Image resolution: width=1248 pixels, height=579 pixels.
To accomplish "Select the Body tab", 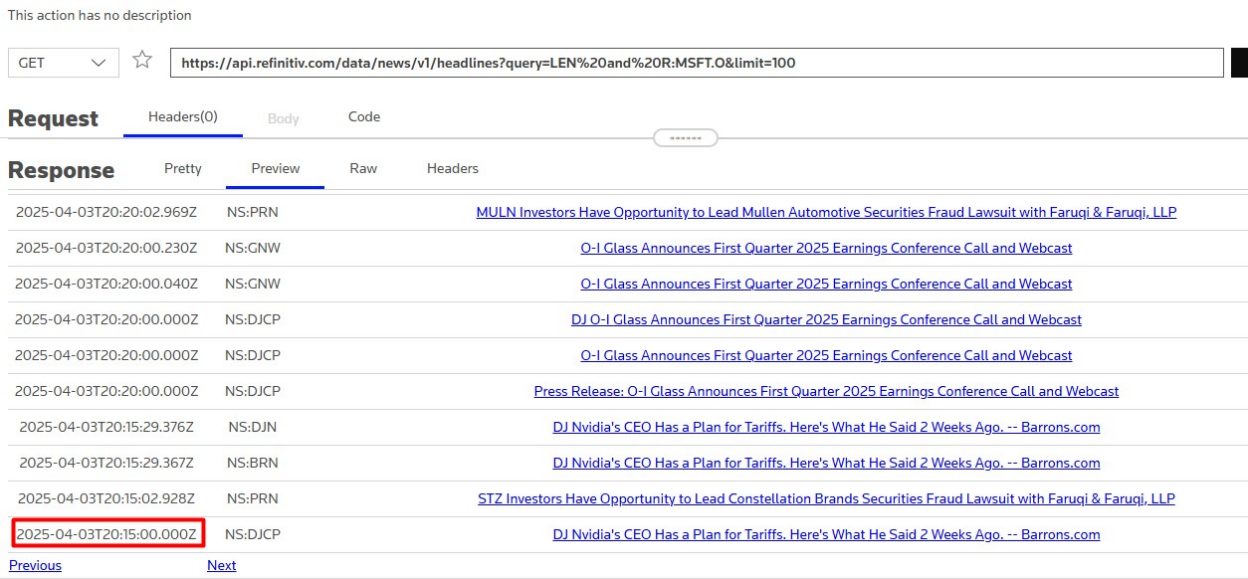I will [x=283, y=117].
